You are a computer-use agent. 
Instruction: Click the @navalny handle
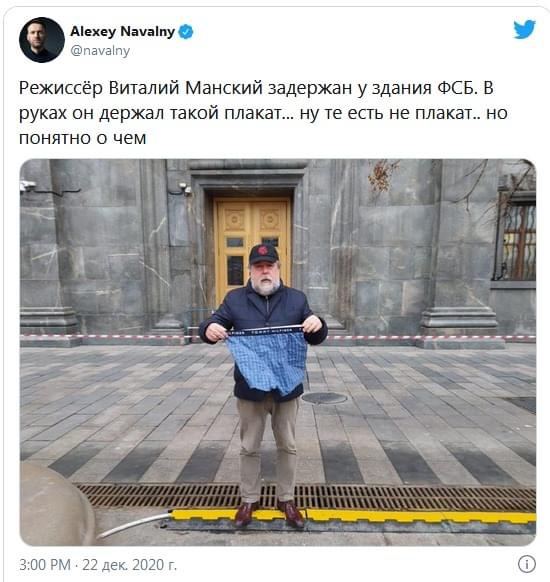click(x=100, y=50)
